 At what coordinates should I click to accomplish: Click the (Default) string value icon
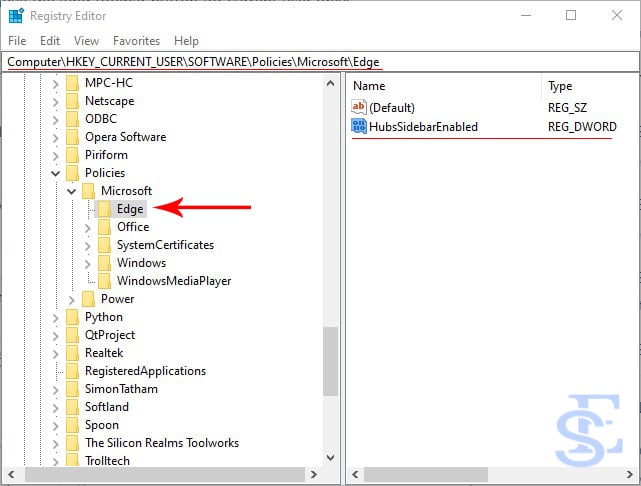pyautogui.click(x=359, y=107)
